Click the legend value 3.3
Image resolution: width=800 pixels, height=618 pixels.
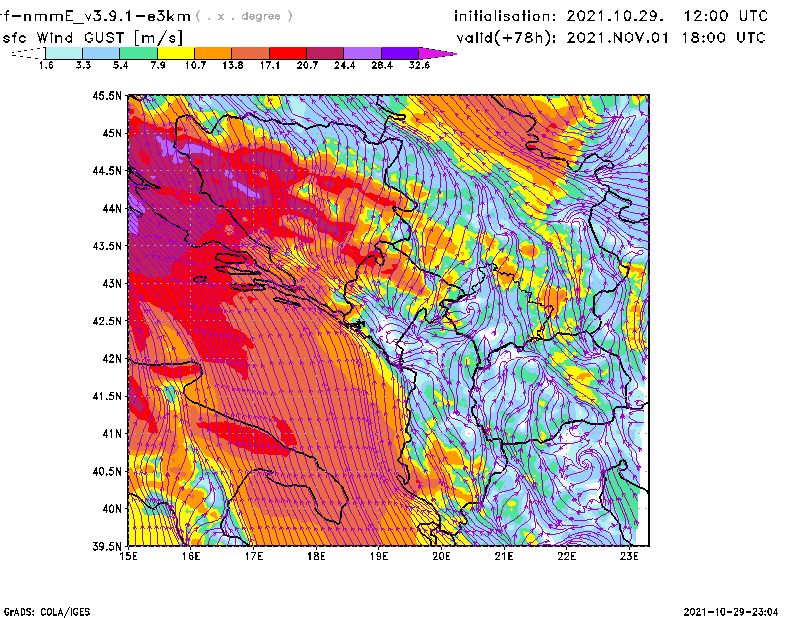[83, 65]
